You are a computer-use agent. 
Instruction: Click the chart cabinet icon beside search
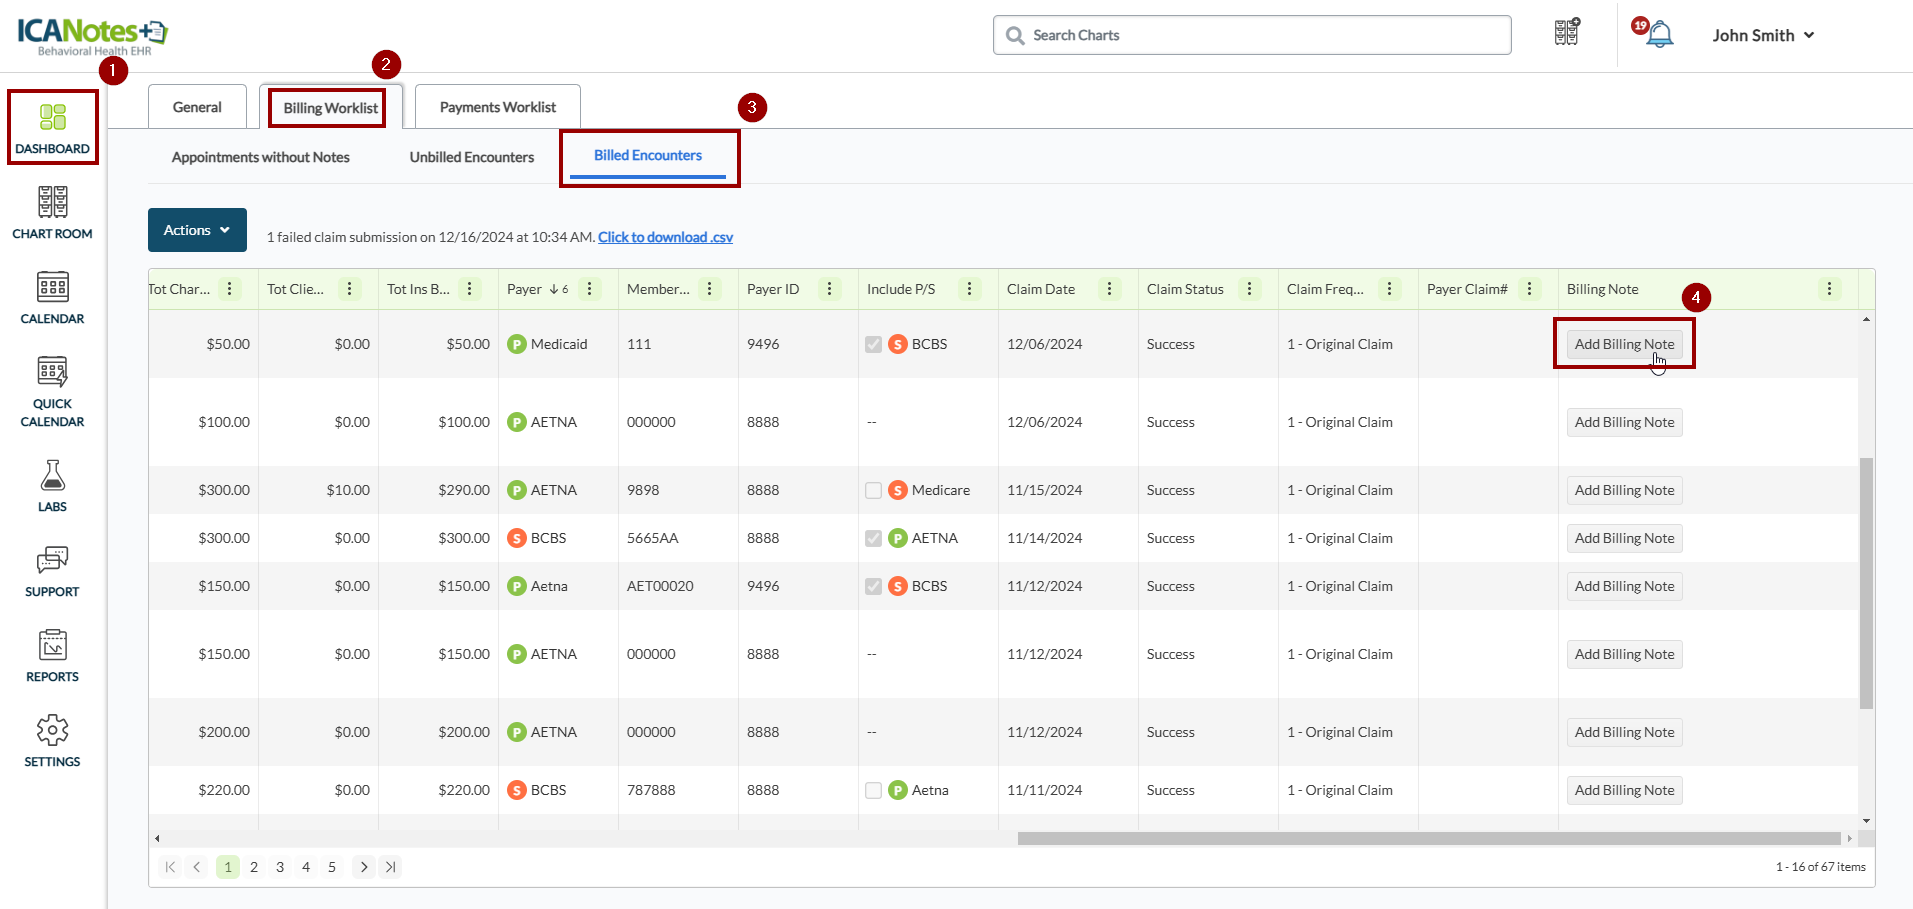click(1566, 33)
